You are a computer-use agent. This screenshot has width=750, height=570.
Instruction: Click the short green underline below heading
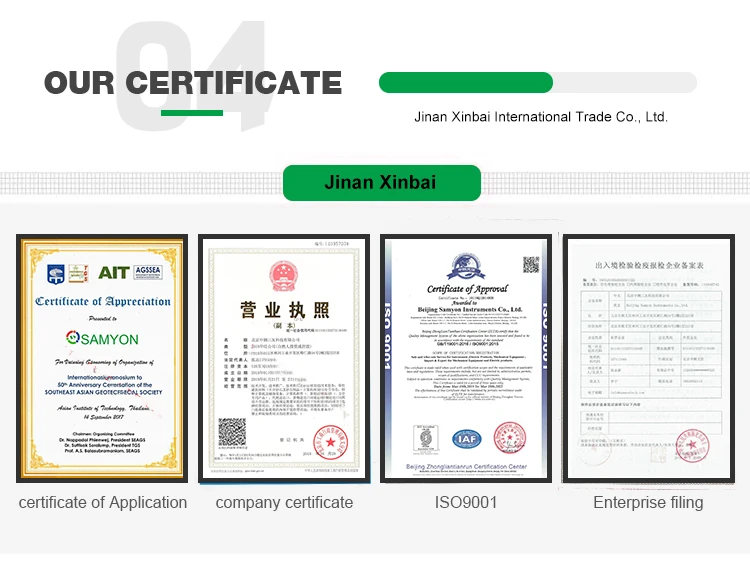(x=192, y=113)
